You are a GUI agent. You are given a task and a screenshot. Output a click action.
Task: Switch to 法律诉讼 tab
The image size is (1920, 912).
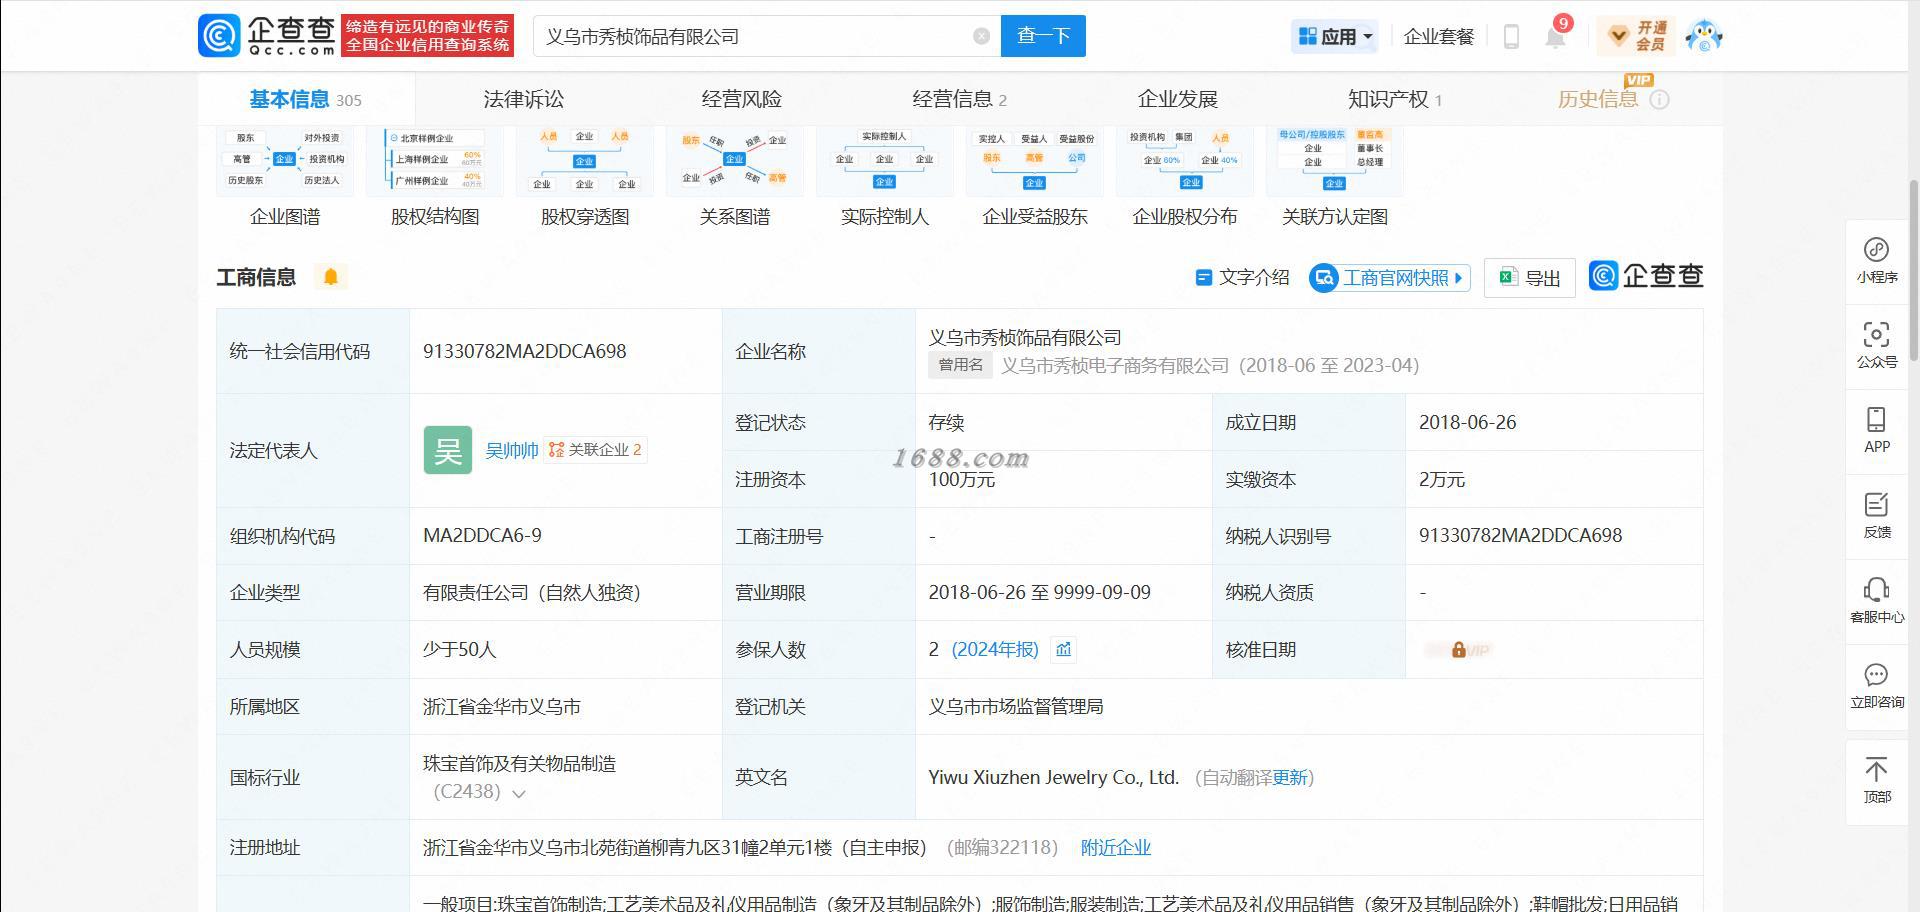click(524, 99)
